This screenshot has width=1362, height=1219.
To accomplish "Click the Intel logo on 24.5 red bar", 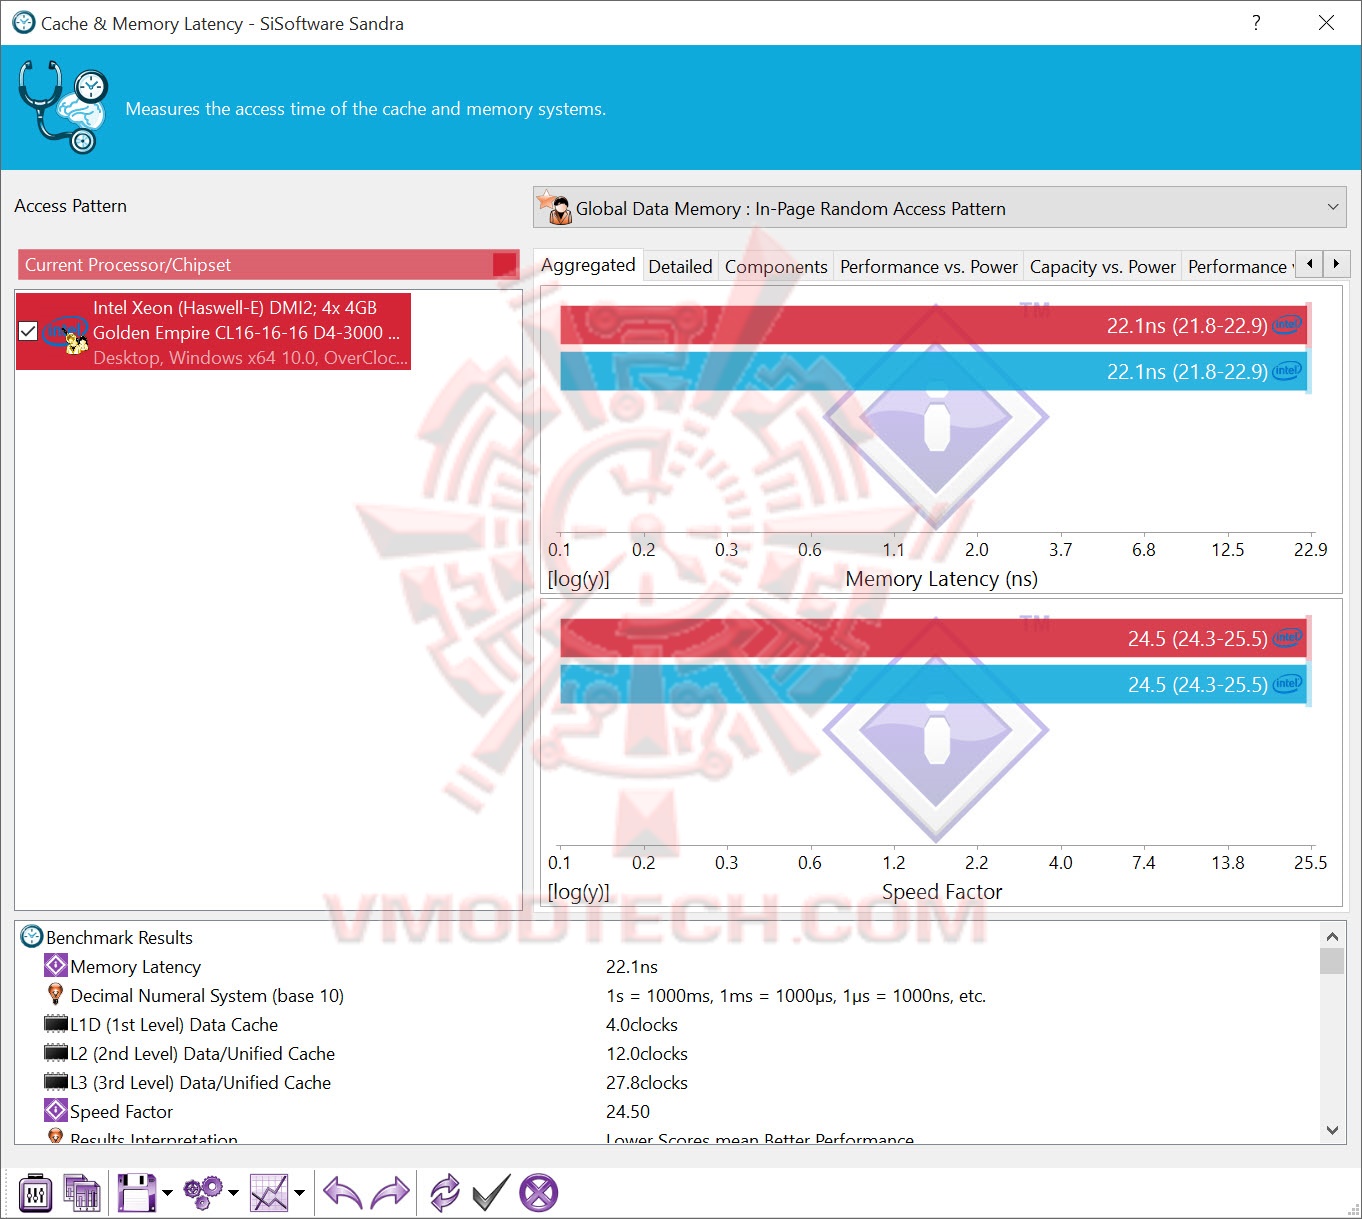I will click(x=1287, y=637).
